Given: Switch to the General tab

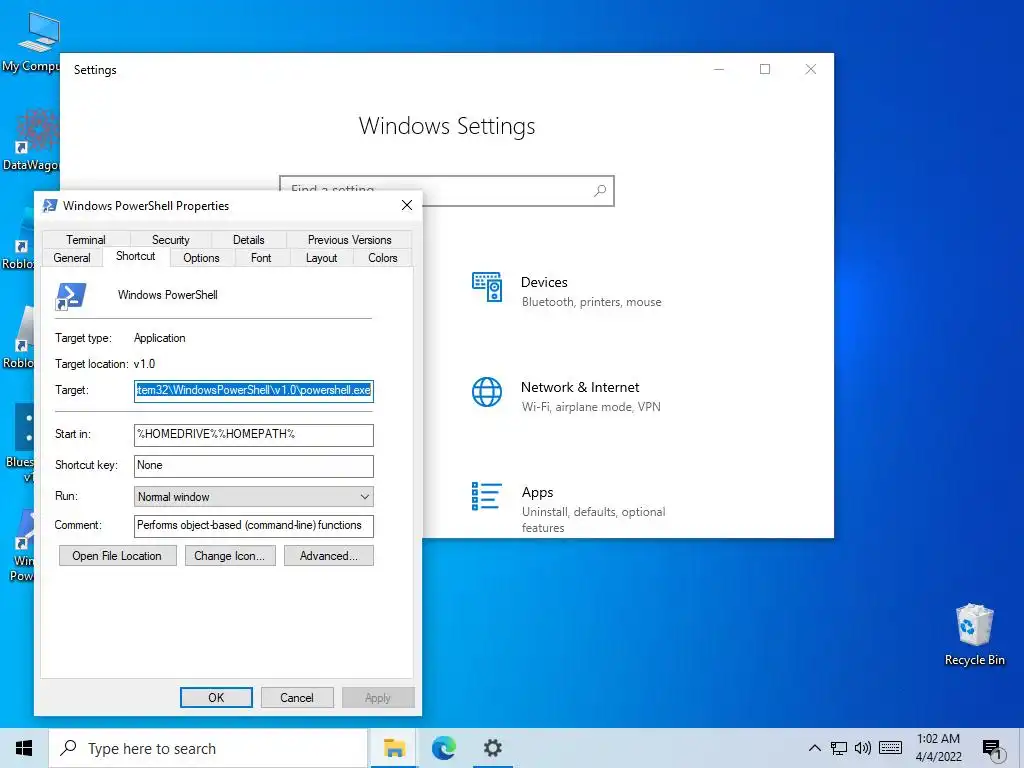Looking at the screenshot, I should (72, 258).
